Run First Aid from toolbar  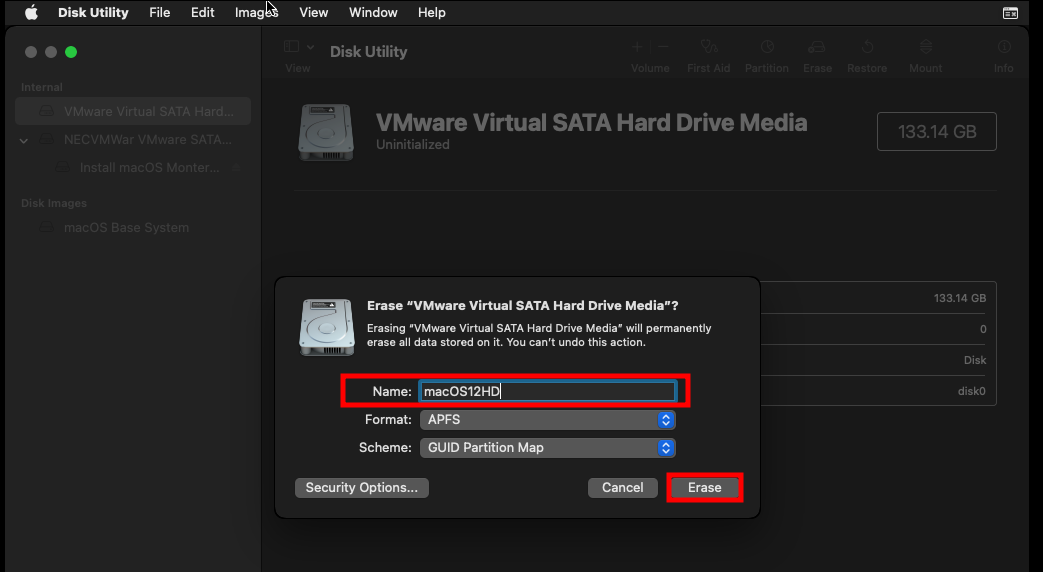709,47
